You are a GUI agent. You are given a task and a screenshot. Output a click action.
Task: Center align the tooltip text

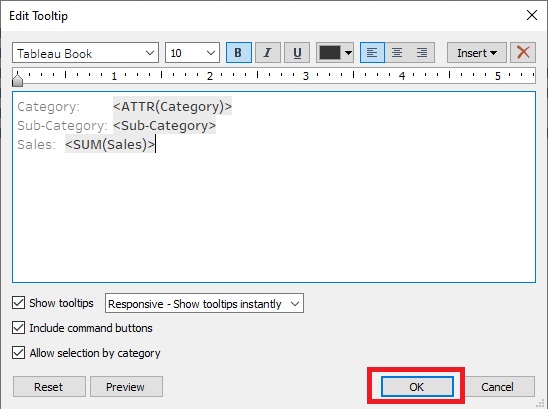coord(397,53)
